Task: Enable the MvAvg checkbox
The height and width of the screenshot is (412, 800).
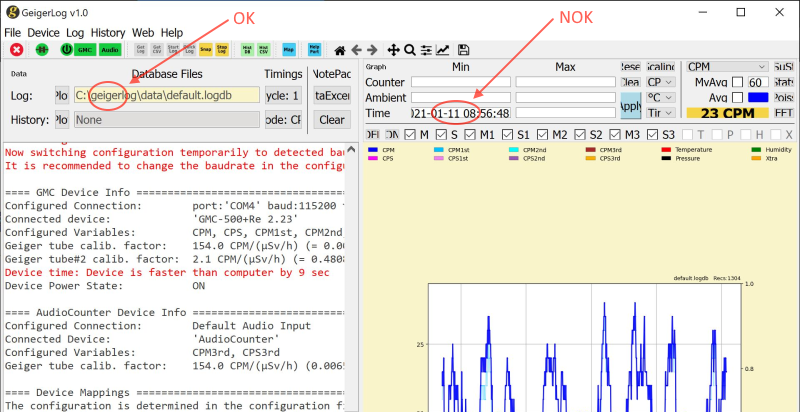Action: [737, 82]
